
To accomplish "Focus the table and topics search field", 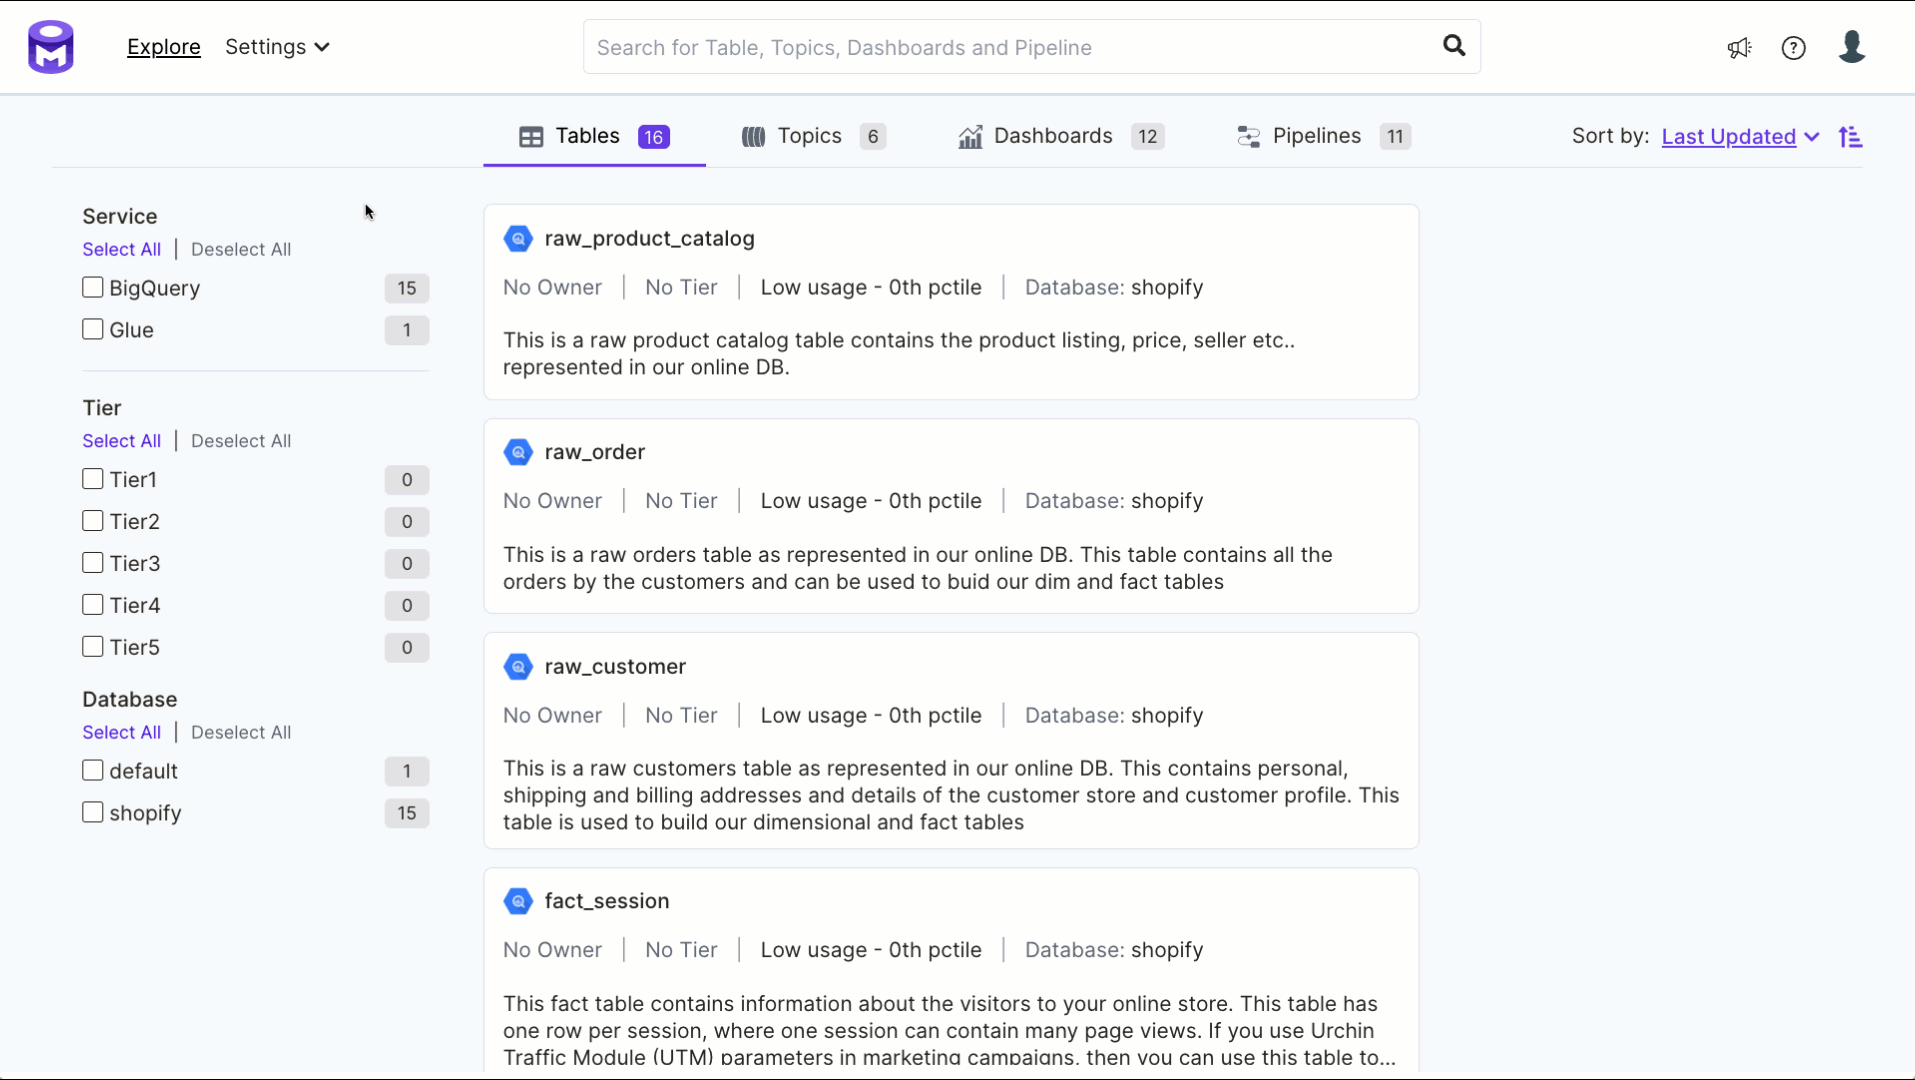I will point(1010,48).
